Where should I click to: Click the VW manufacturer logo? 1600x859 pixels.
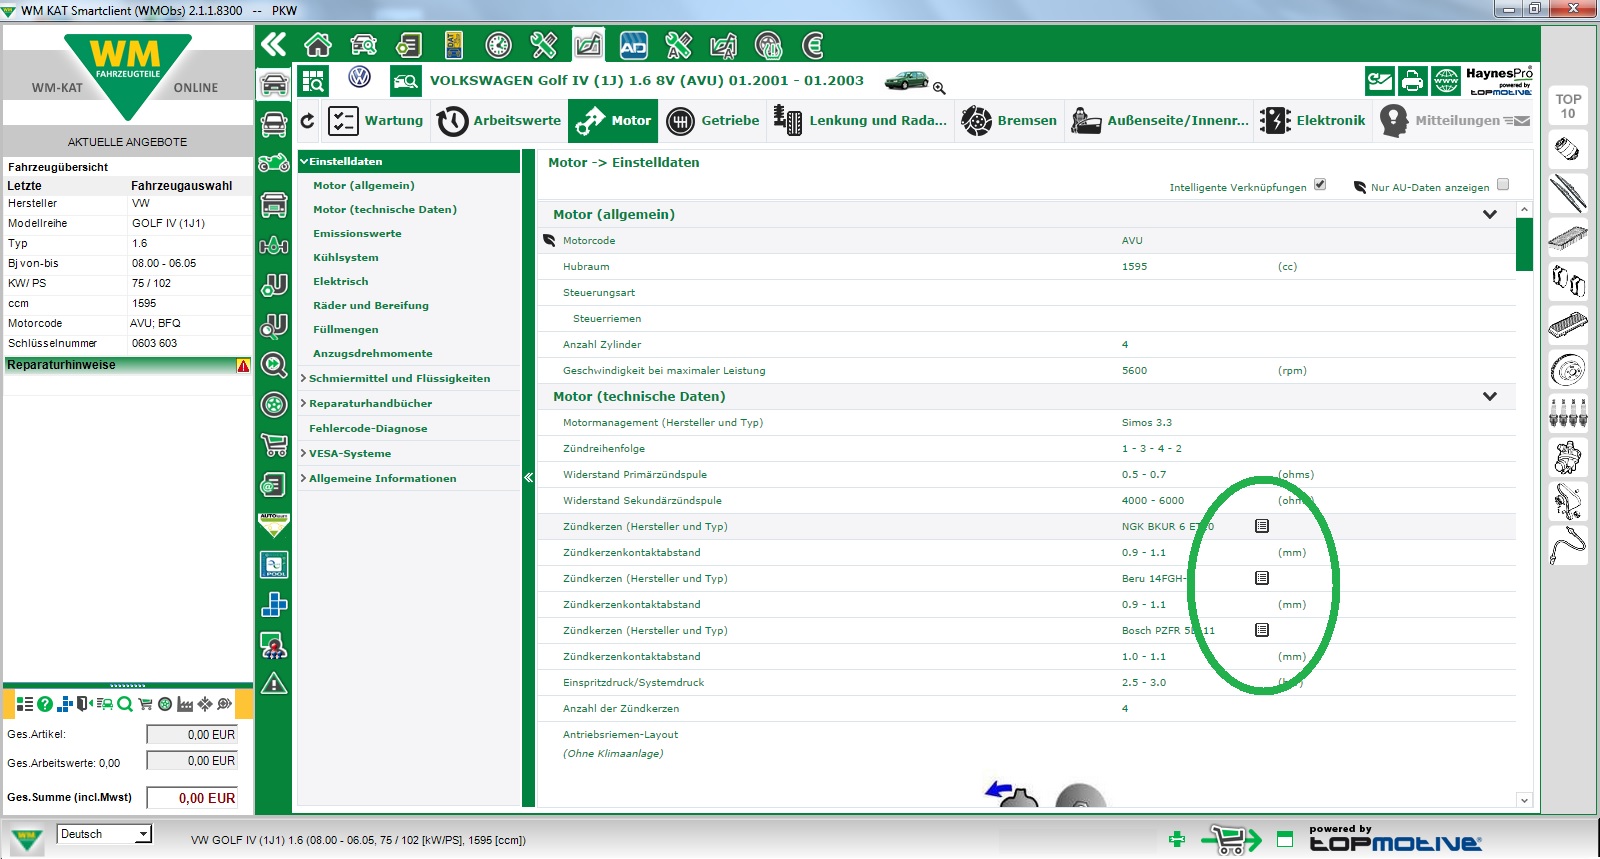(359, 78)
